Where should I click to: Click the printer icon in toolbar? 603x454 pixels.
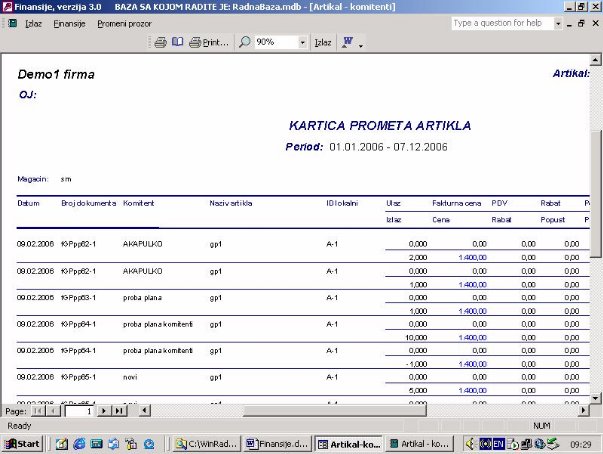point(160,43)
